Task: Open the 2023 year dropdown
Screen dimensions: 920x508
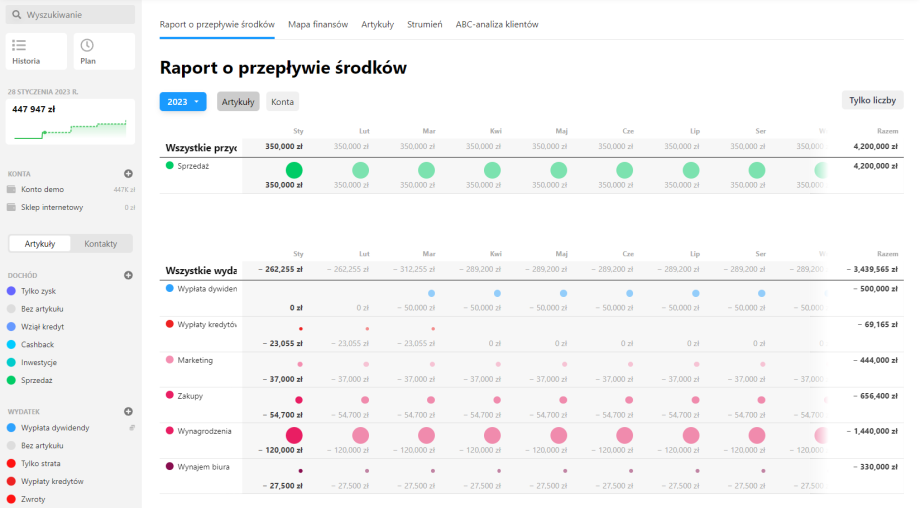Action: click(182, 101)
